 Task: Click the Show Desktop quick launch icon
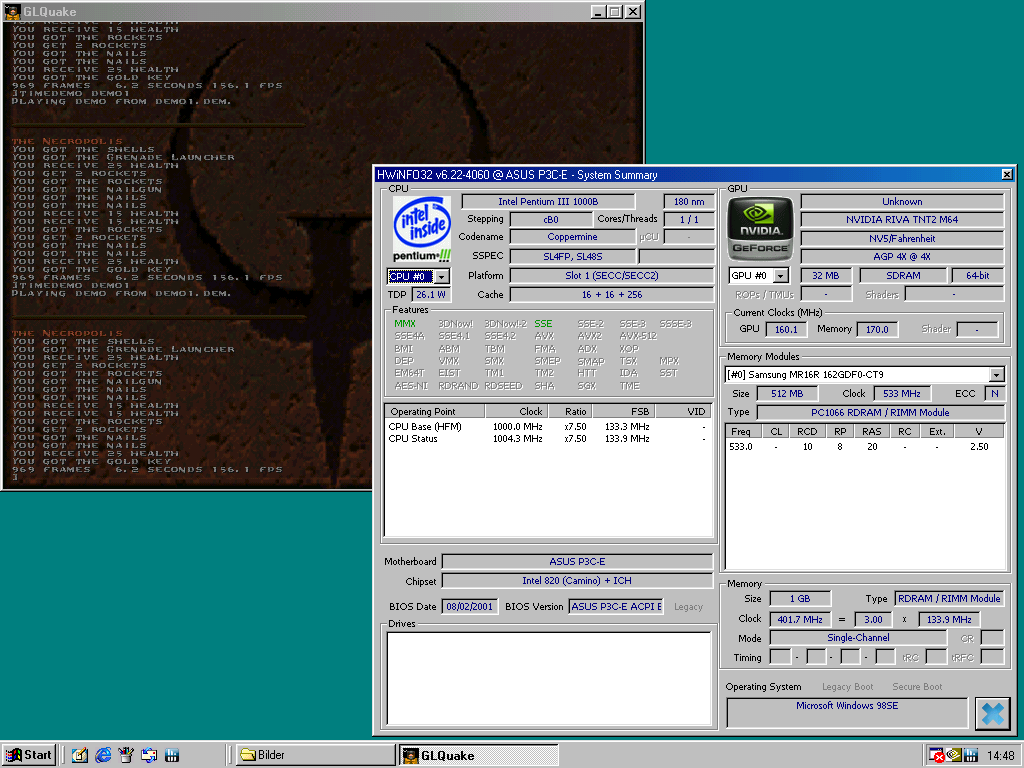[80, 755]
